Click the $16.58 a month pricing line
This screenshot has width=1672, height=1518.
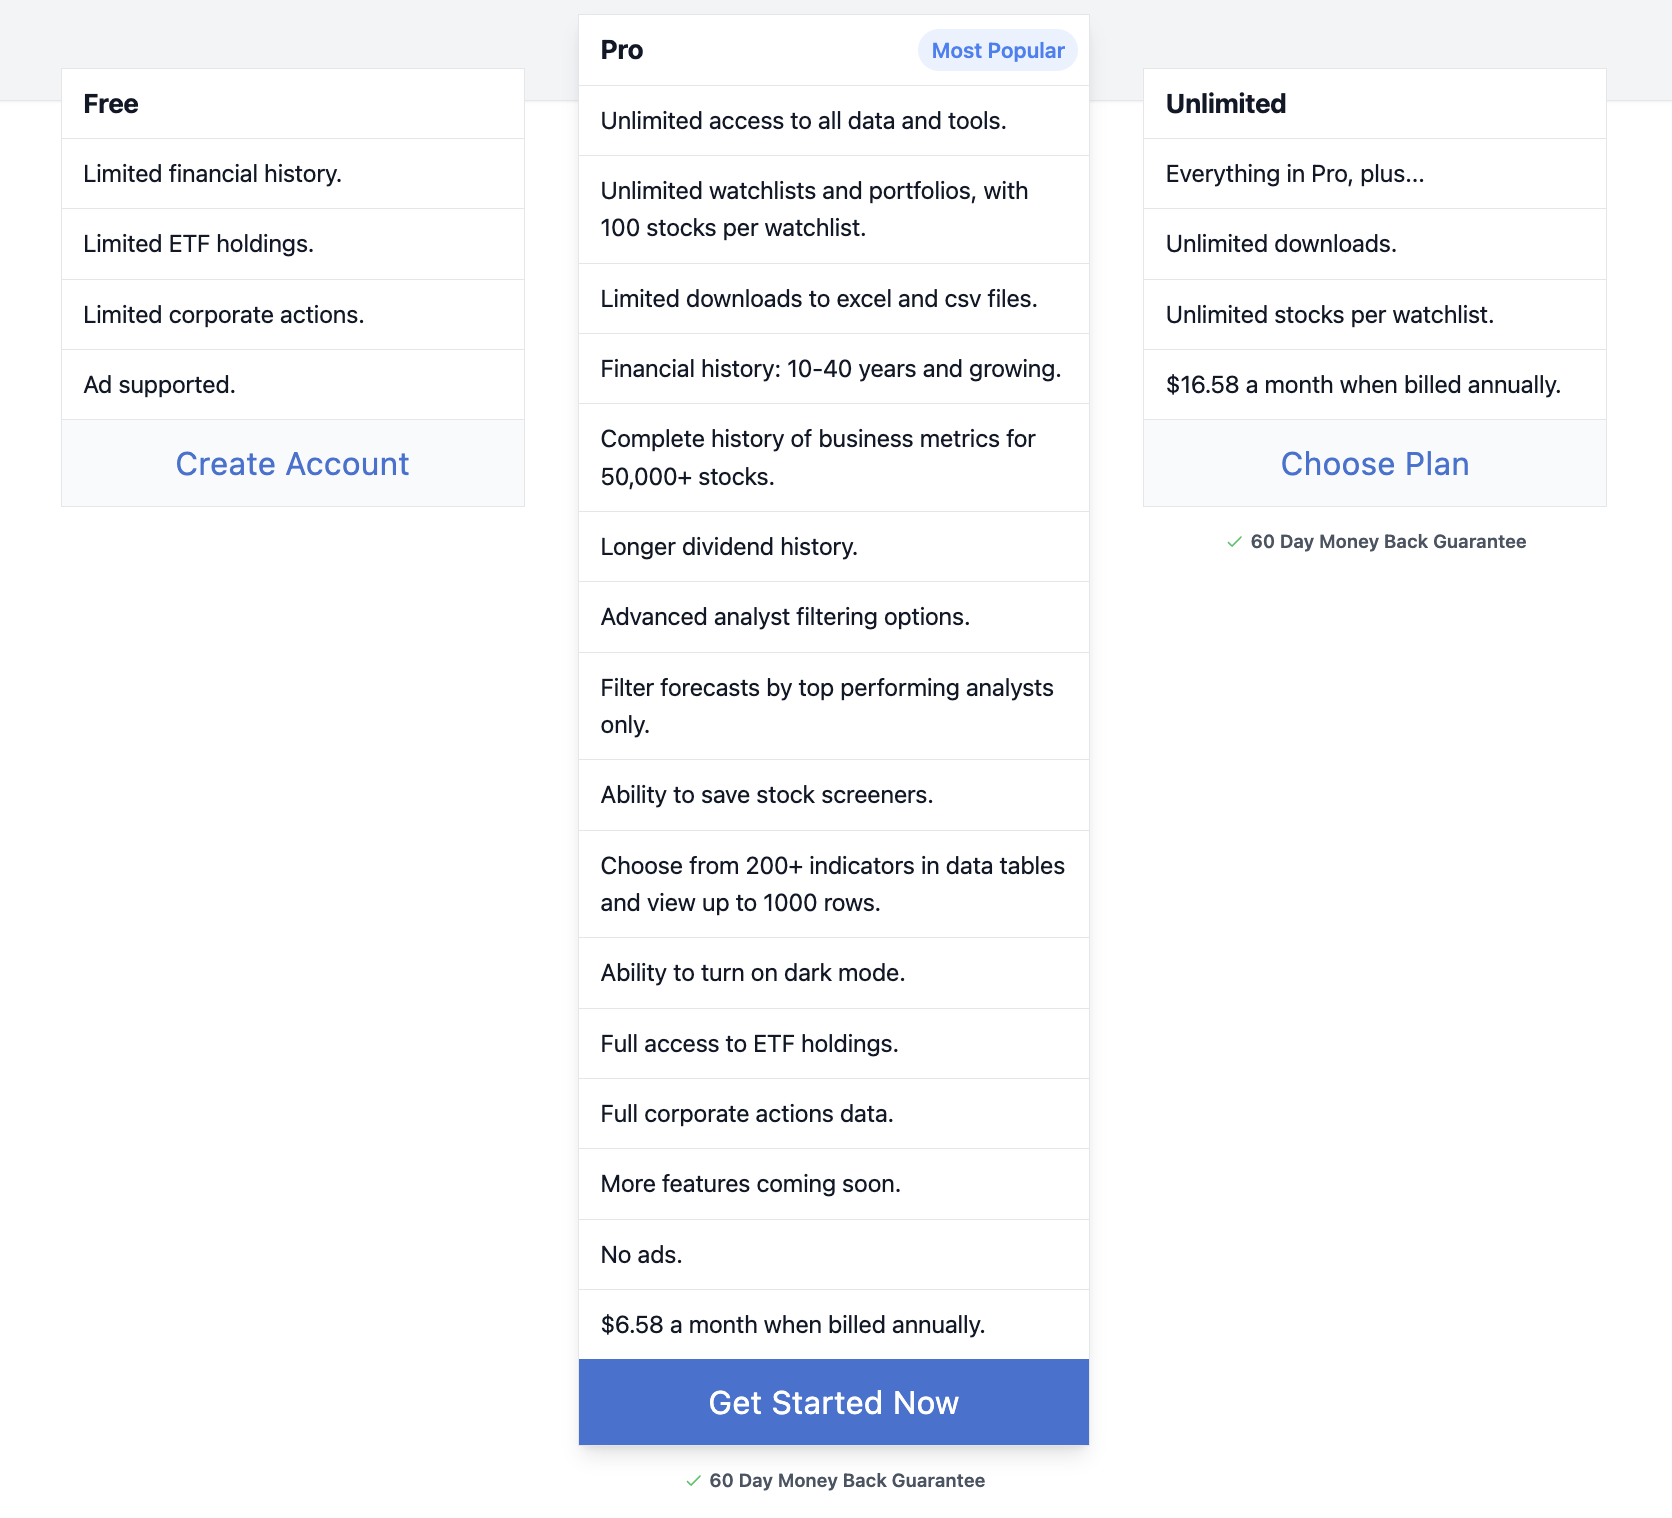pos(1362,385)
